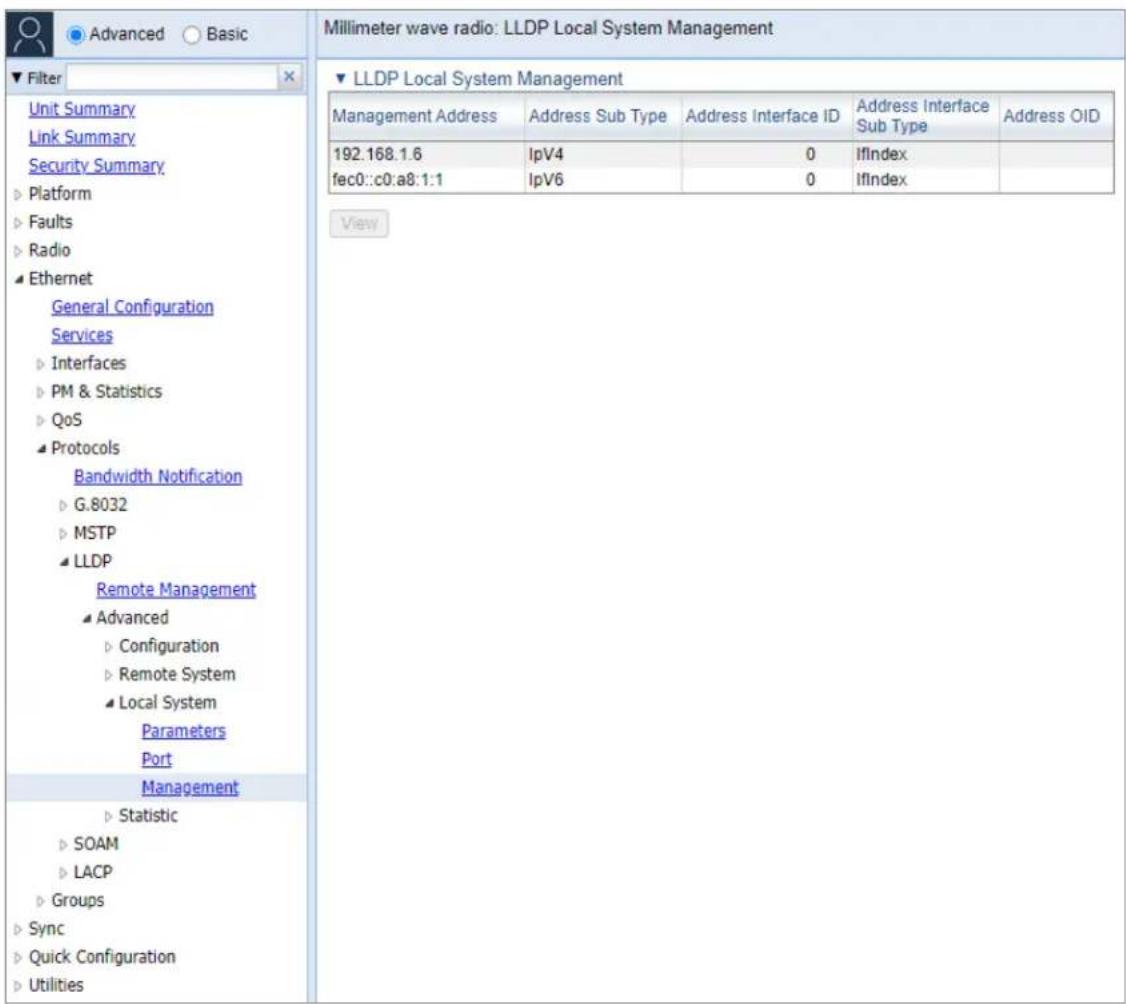This screenshot has height=1004, width=1126.
Task: Expand the Remote System node
Action: click(x=108, y=676)
